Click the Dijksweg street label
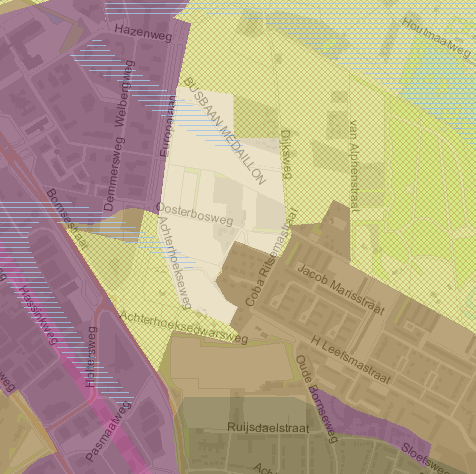Viewport: 476px width, 474px height. coord(287,154)
